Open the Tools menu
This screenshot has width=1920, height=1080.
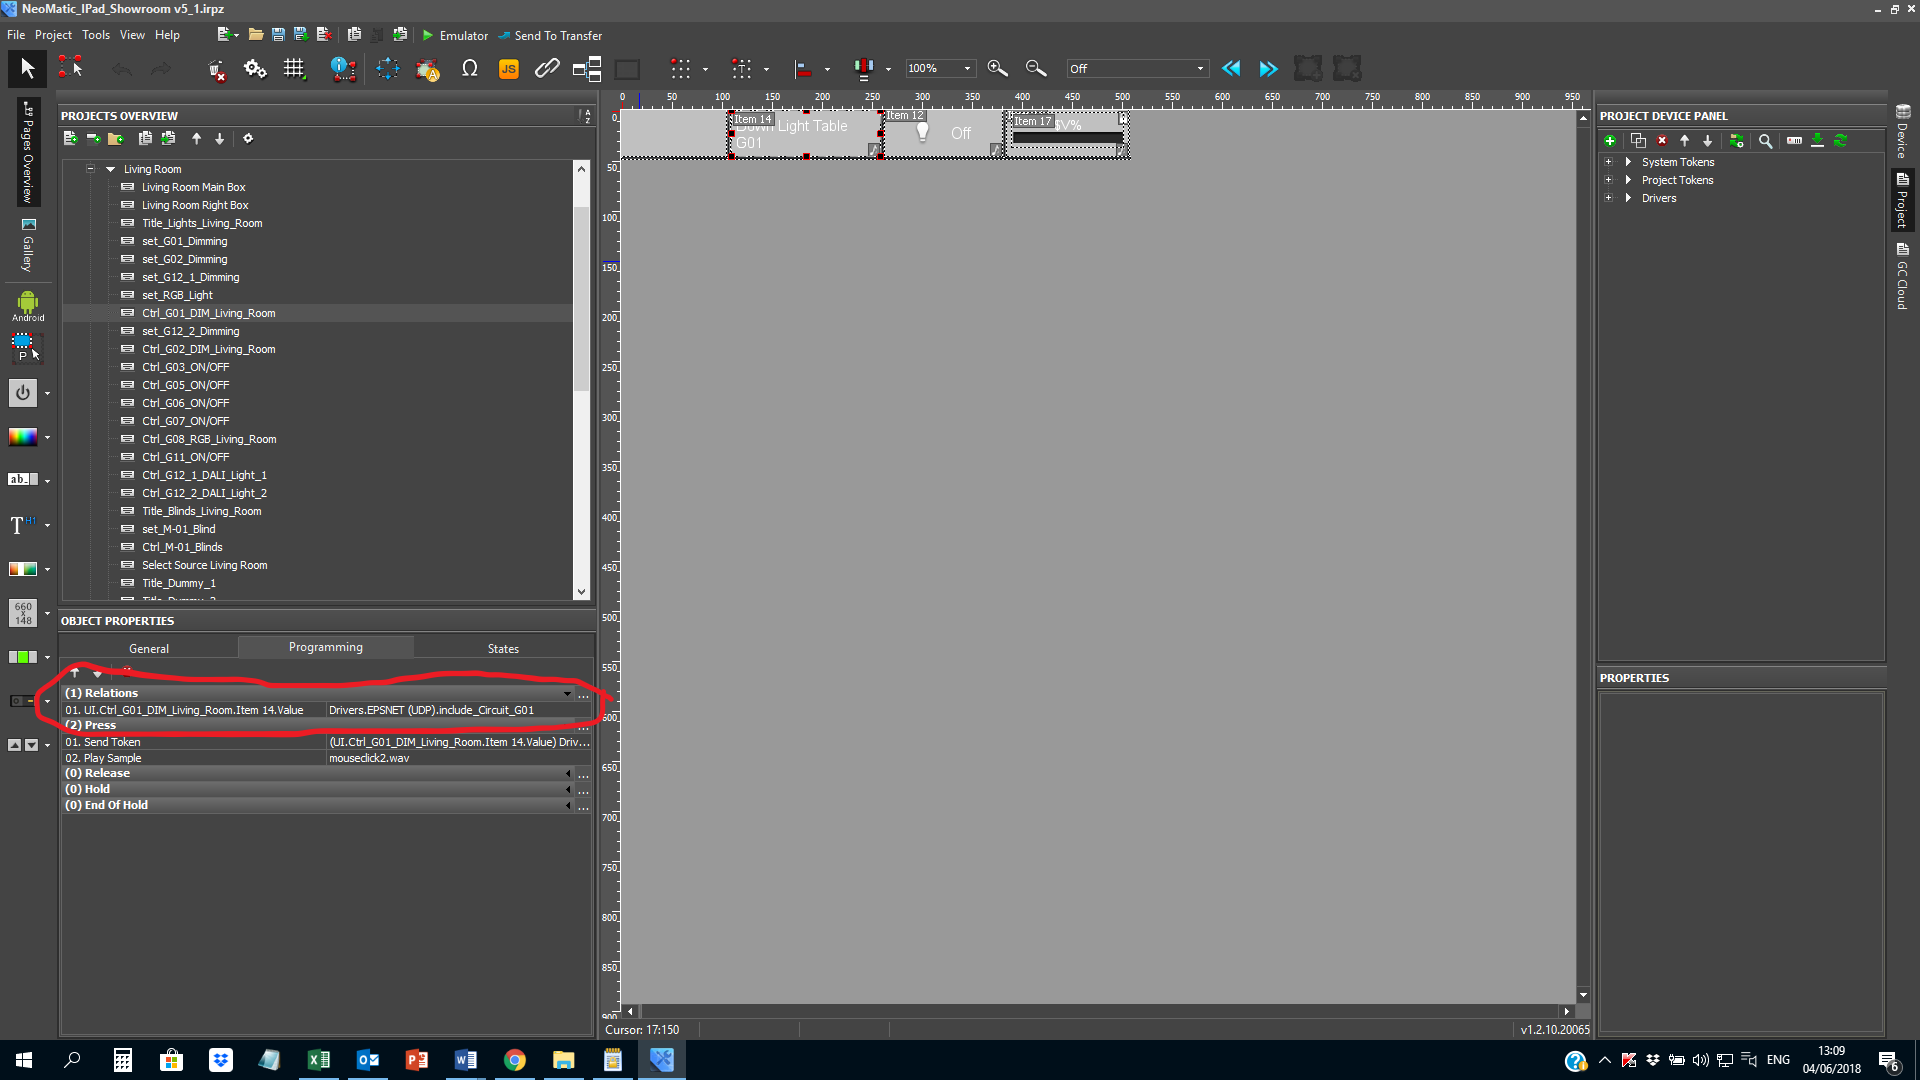coord(95,35)
